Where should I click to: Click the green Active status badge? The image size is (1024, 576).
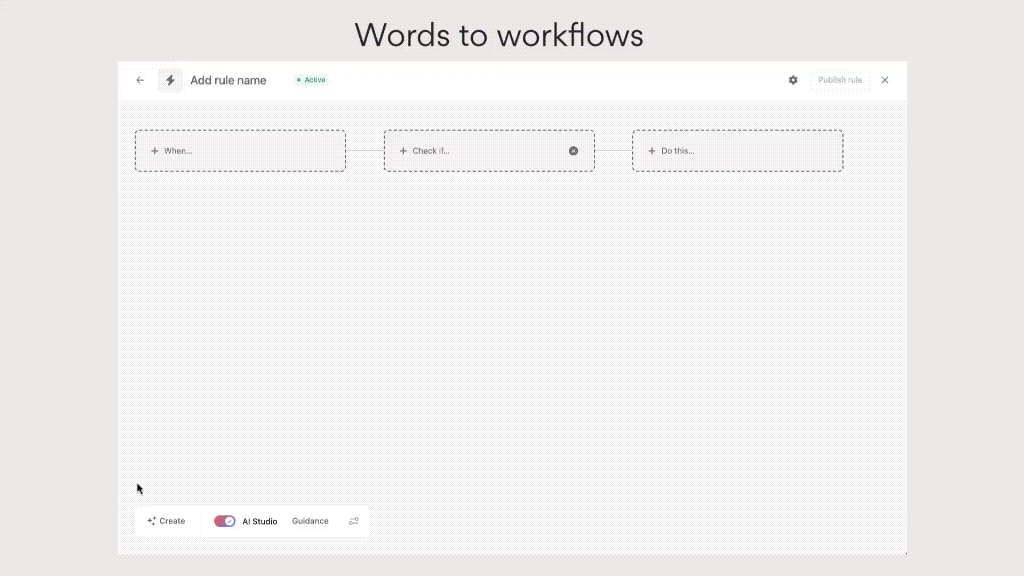(x=311, y=80)
